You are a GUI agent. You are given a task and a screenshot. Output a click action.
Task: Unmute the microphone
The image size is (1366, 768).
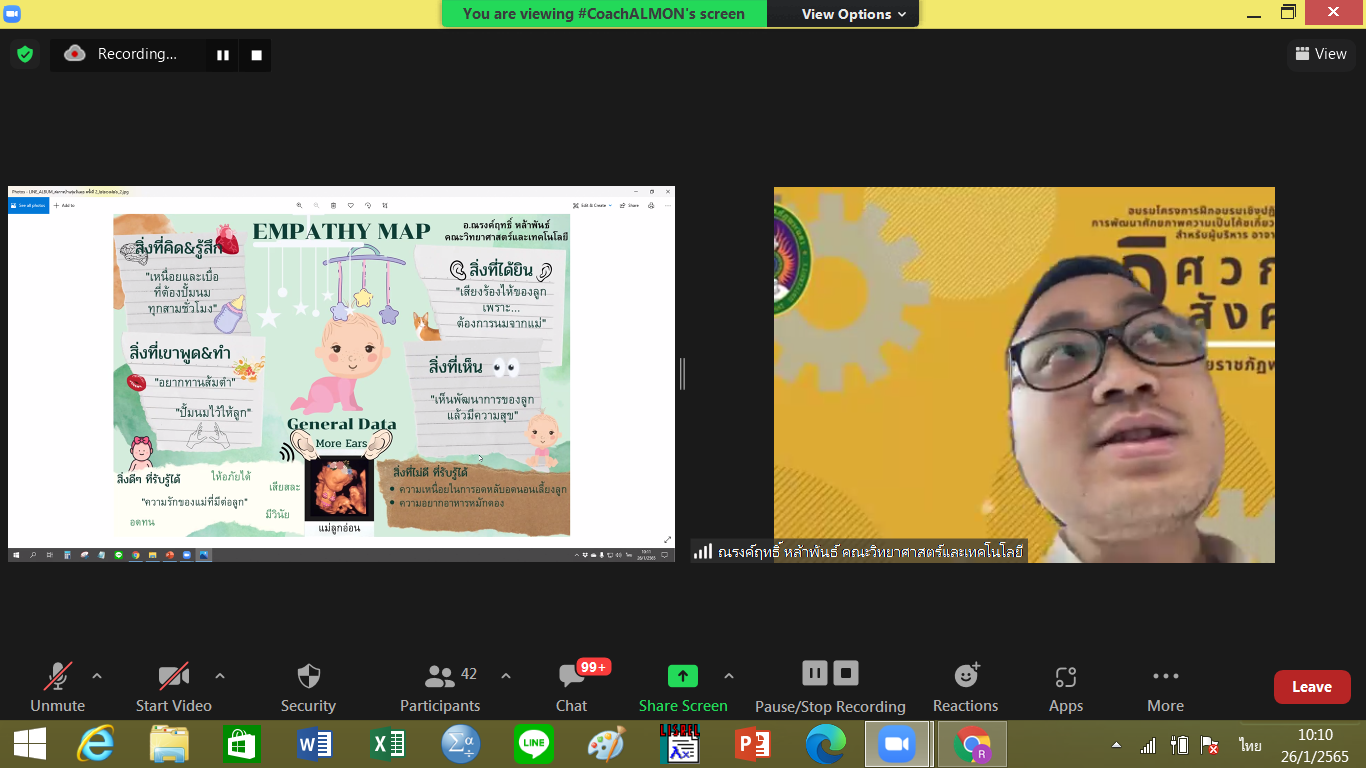[x=58, y=688]
